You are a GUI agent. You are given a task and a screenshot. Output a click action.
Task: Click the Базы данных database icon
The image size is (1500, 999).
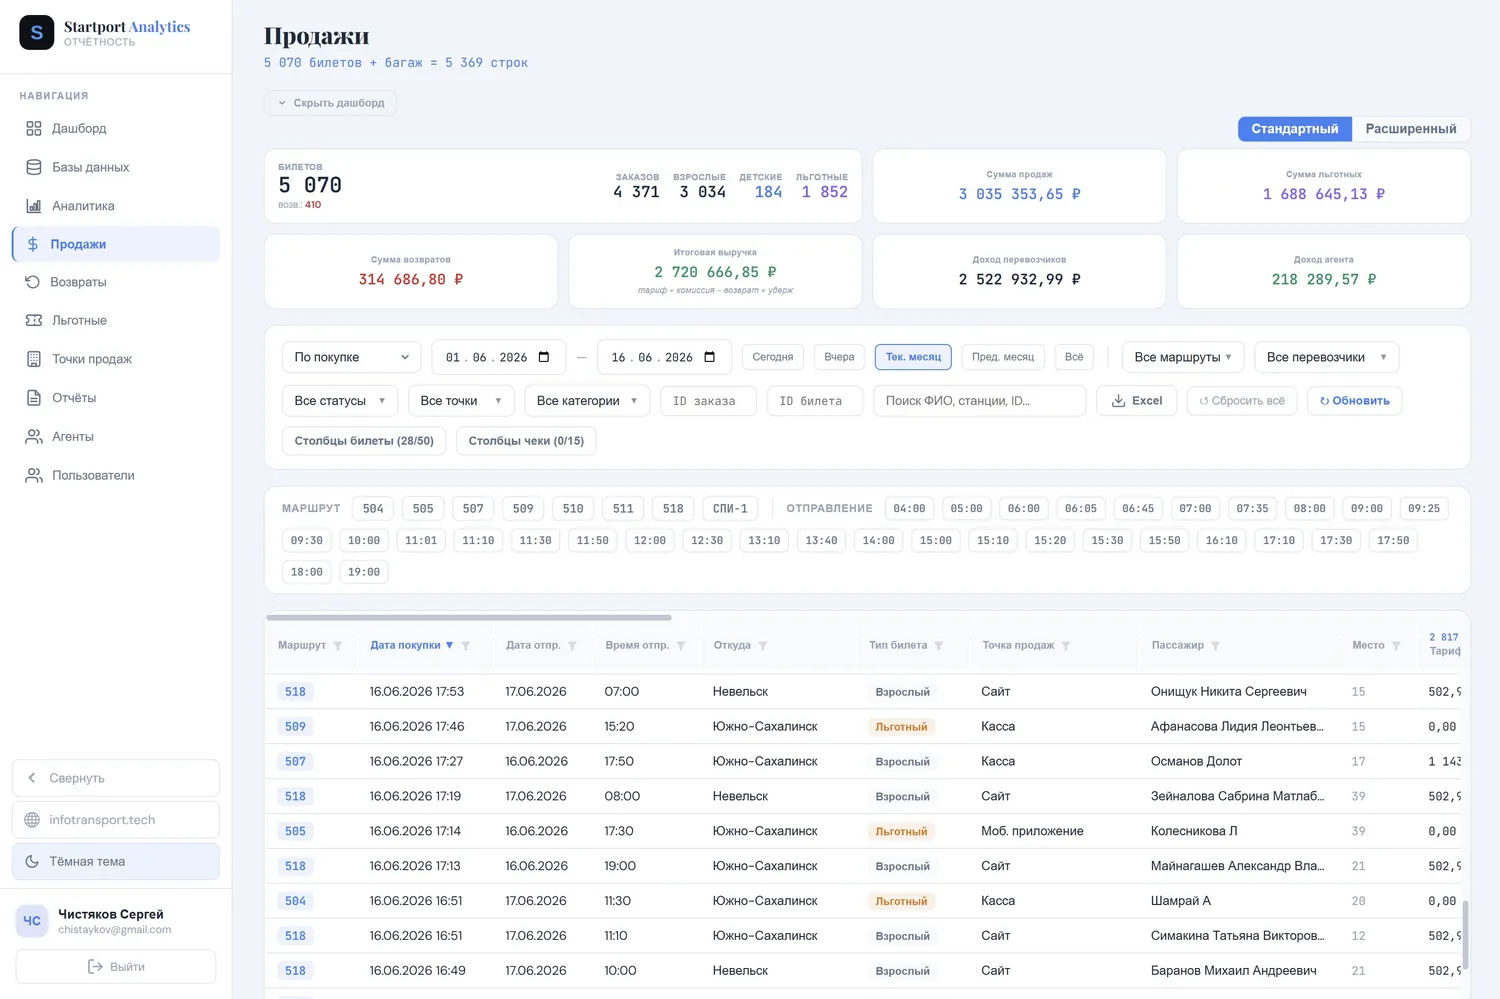(x=34, y=167)
